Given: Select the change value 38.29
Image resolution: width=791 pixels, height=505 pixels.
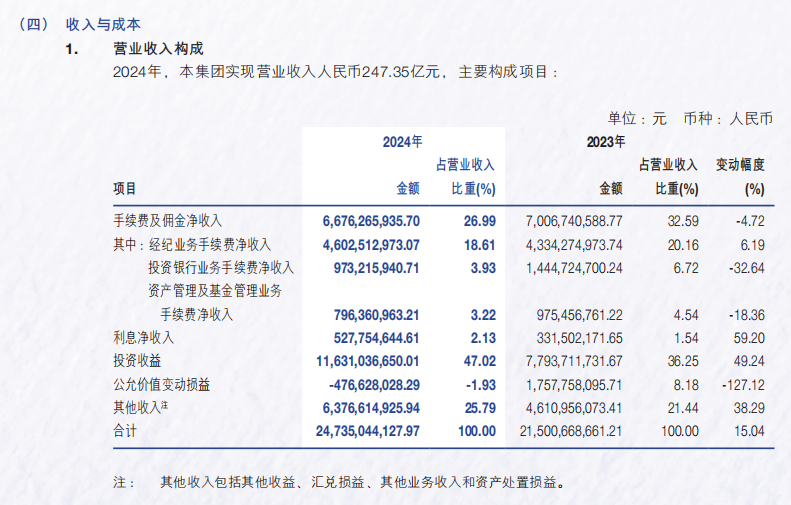Looking at the screenshot, I should tap(750, 408).
